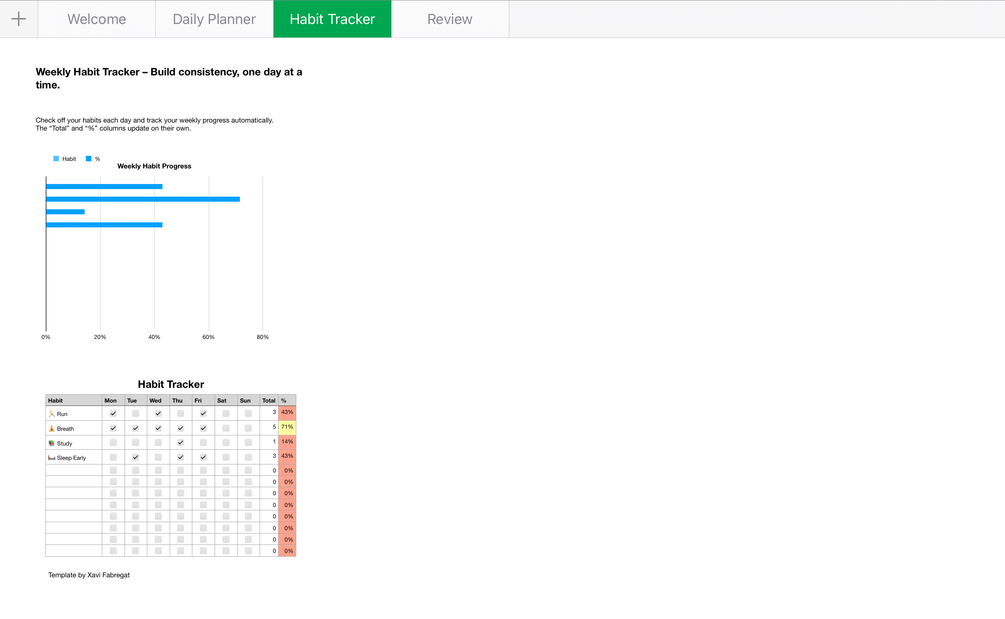Screen dimensions: 1005x619
Task: Click the meditation emoji beside Breath
Action: click(52, 429)
